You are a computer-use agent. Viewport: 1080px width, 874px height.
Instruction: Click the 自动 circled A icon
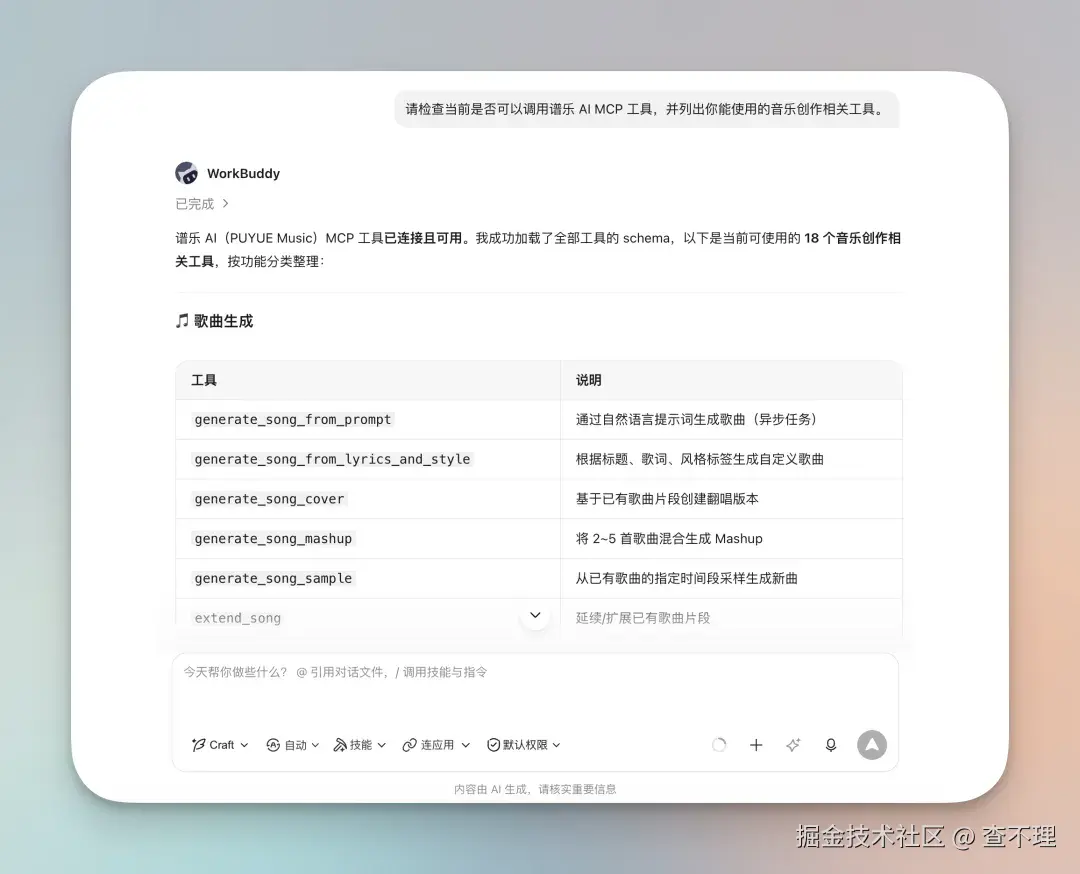click(273, 745)
